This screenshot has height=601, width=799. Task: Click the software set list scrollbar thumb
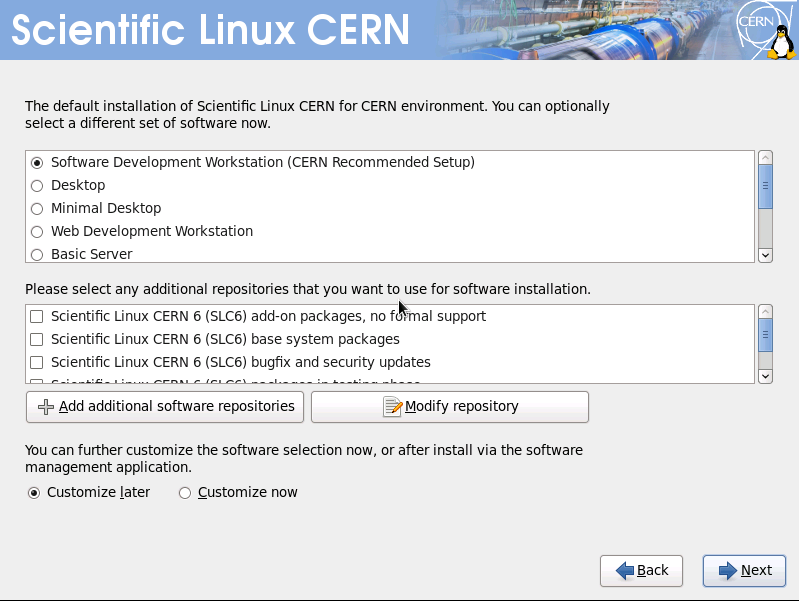[x=765, y=187]
